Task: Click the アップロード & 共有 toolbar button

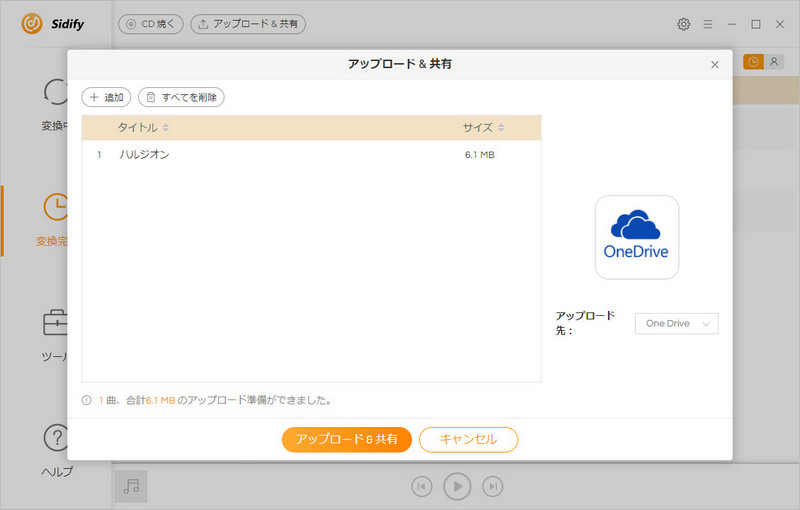Action: point(248,24)
